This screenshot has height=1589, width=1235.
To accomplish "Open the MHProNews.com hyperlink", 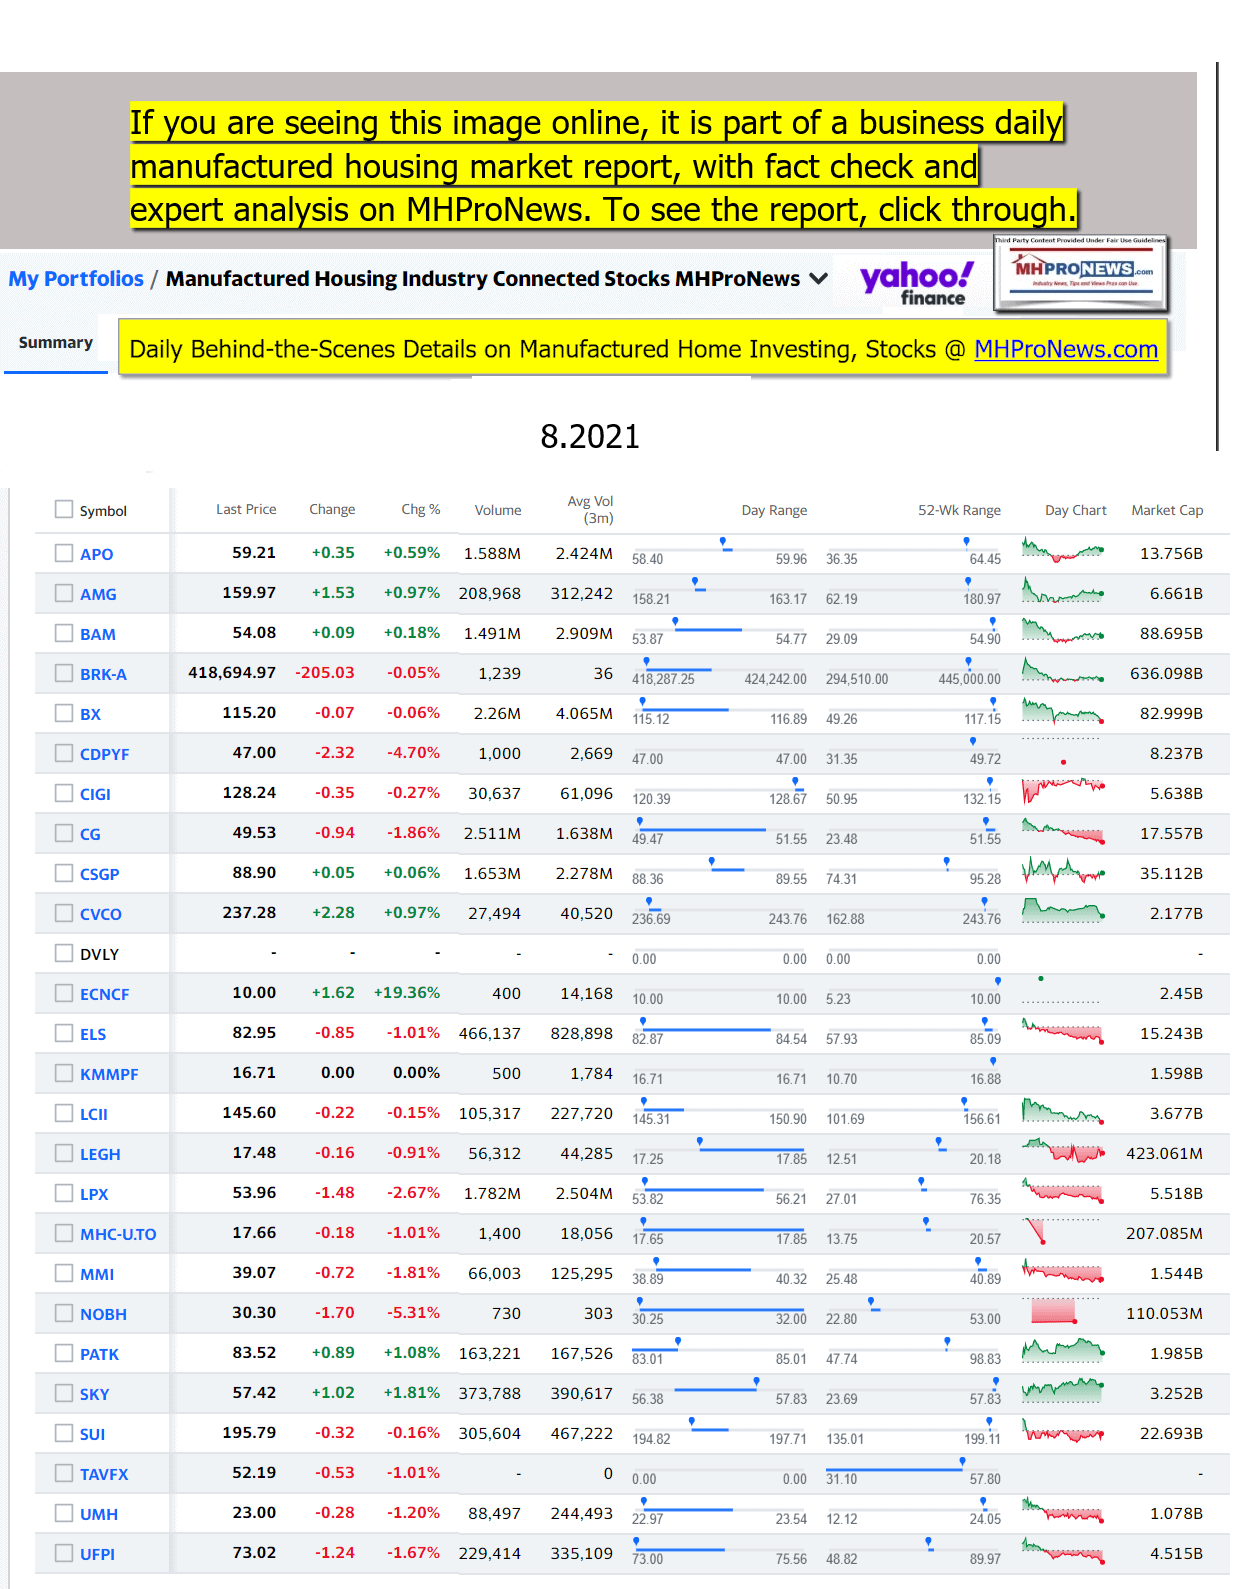I will click(x=1065, y=349).
